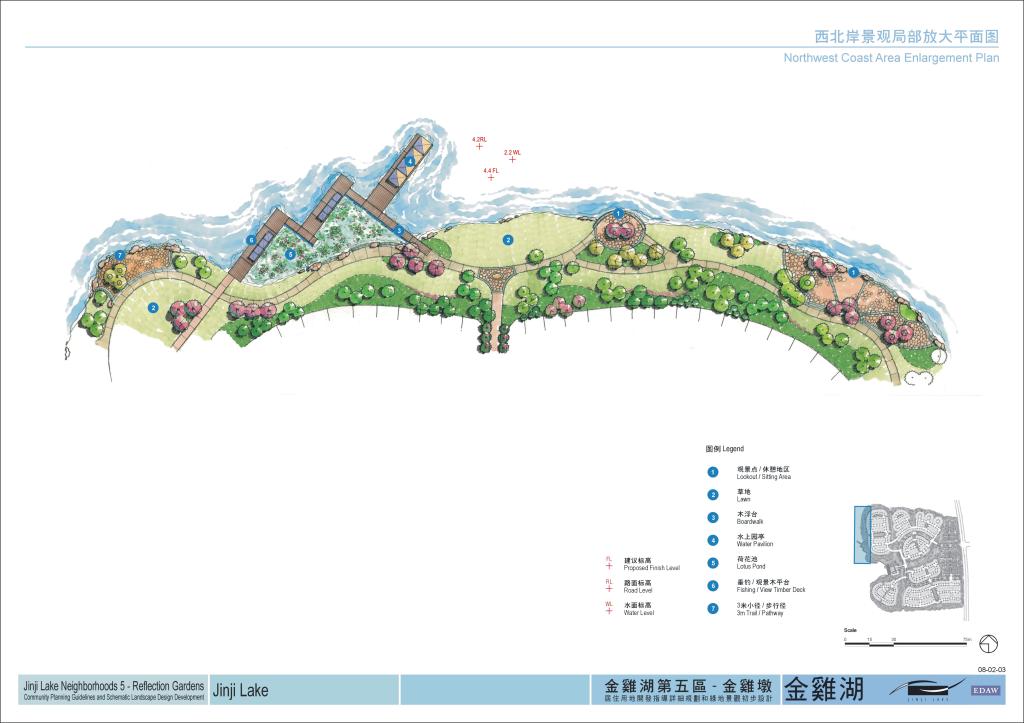Image resolution: width=1024 pixels, height=723 pixels.
Task: Click the scale bar
Action: pos(906,643)
